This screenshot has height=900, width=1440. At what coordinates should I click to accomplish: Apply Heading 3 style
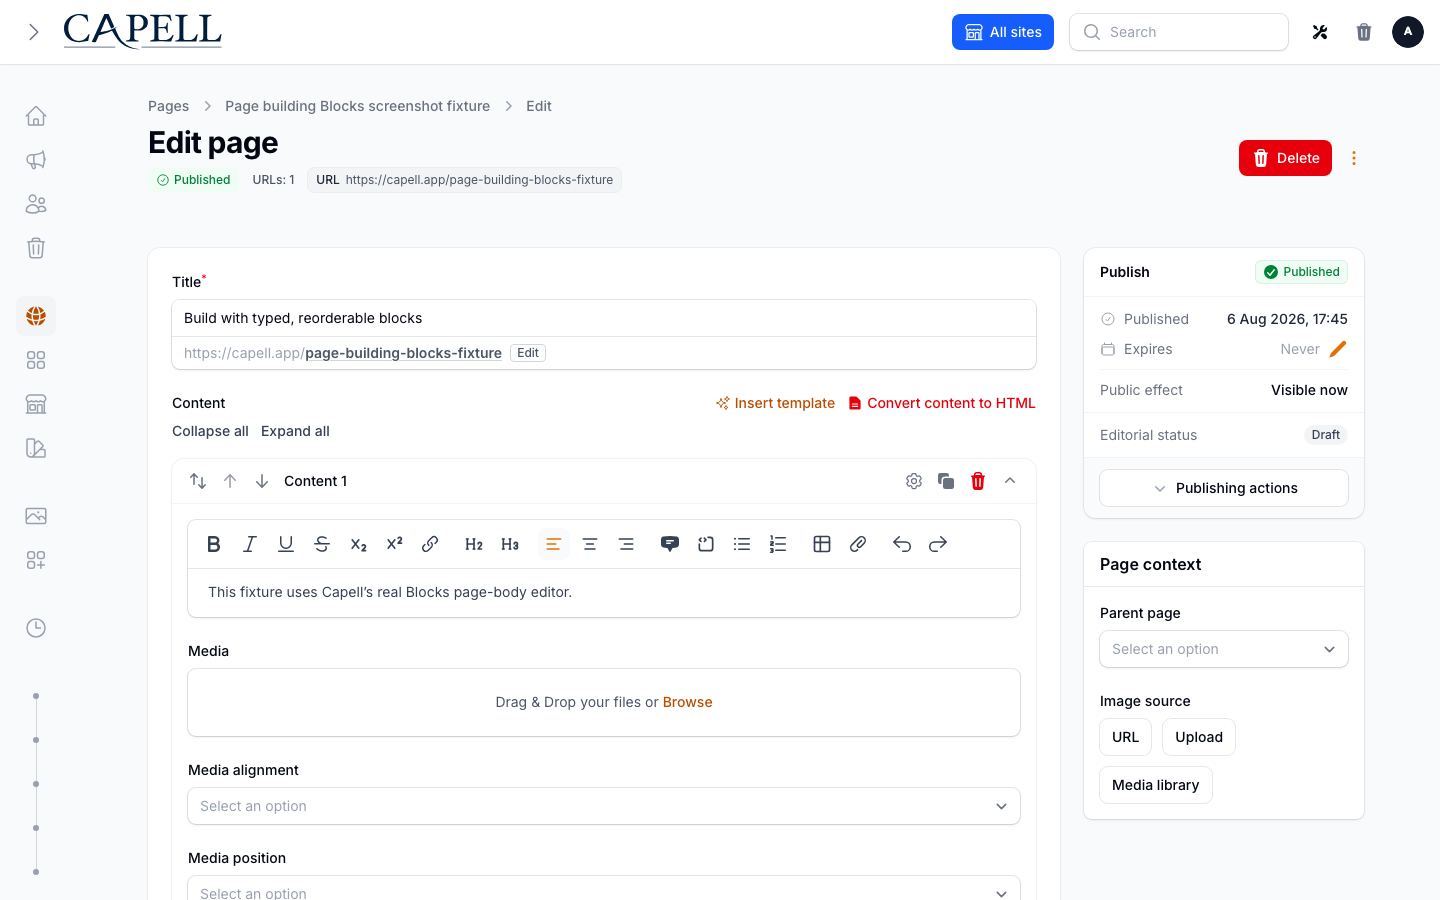[510, 544]
